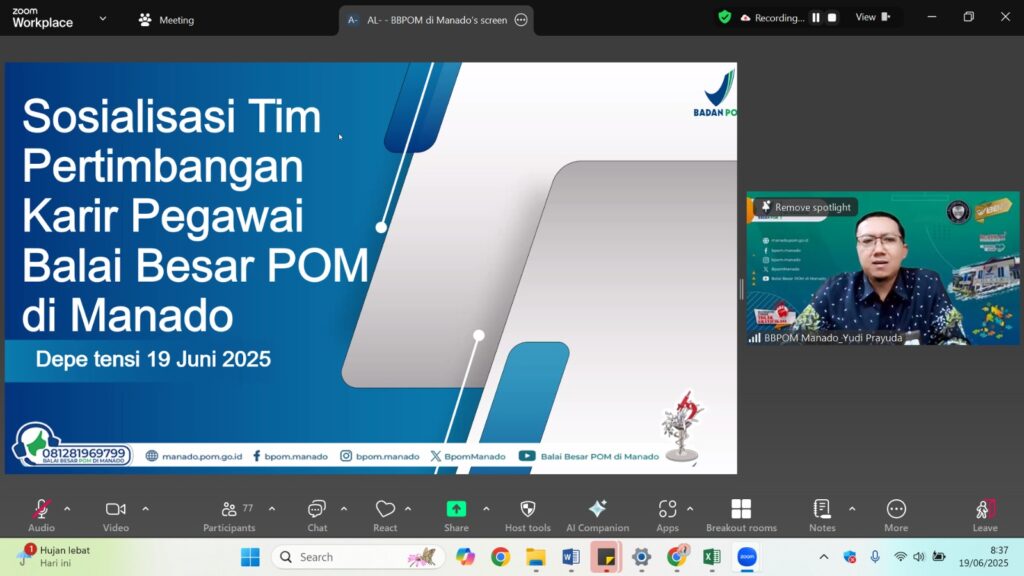Click "manado.pom.go.id" on the shared slide
This screenshot has width=1024, height=576.
pos(202,456)
